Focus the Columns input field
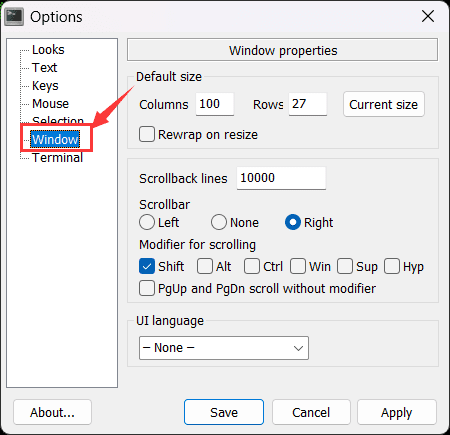Image resolution: width=450 pixels, height=435 pixels. pos(215,104)
